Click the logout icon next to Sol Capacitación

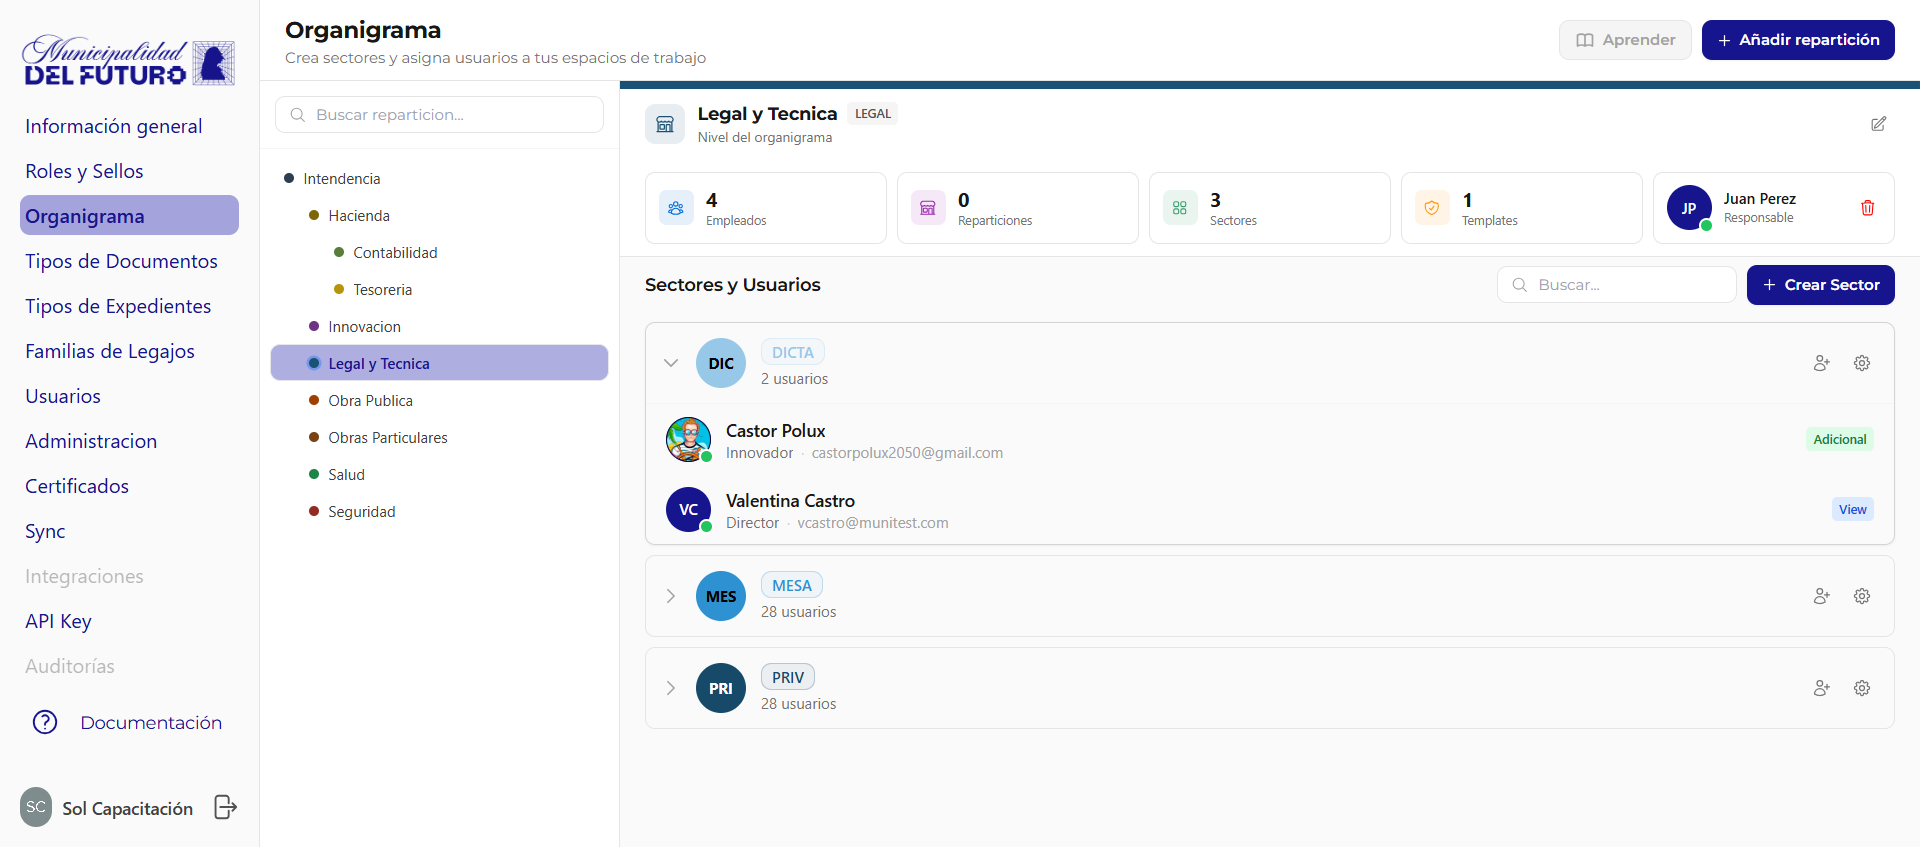[226, 807]
